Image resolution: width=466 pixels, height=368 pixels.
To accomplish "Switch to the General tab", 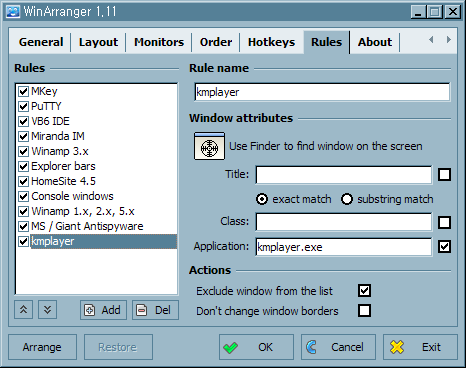I will 41,42.
